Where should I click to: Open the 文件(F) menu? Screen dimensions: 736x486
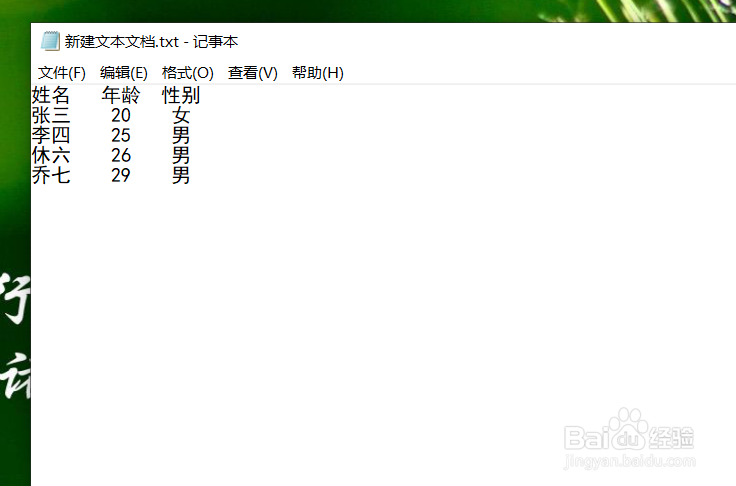pyautogui.click(x=61, y=73)
